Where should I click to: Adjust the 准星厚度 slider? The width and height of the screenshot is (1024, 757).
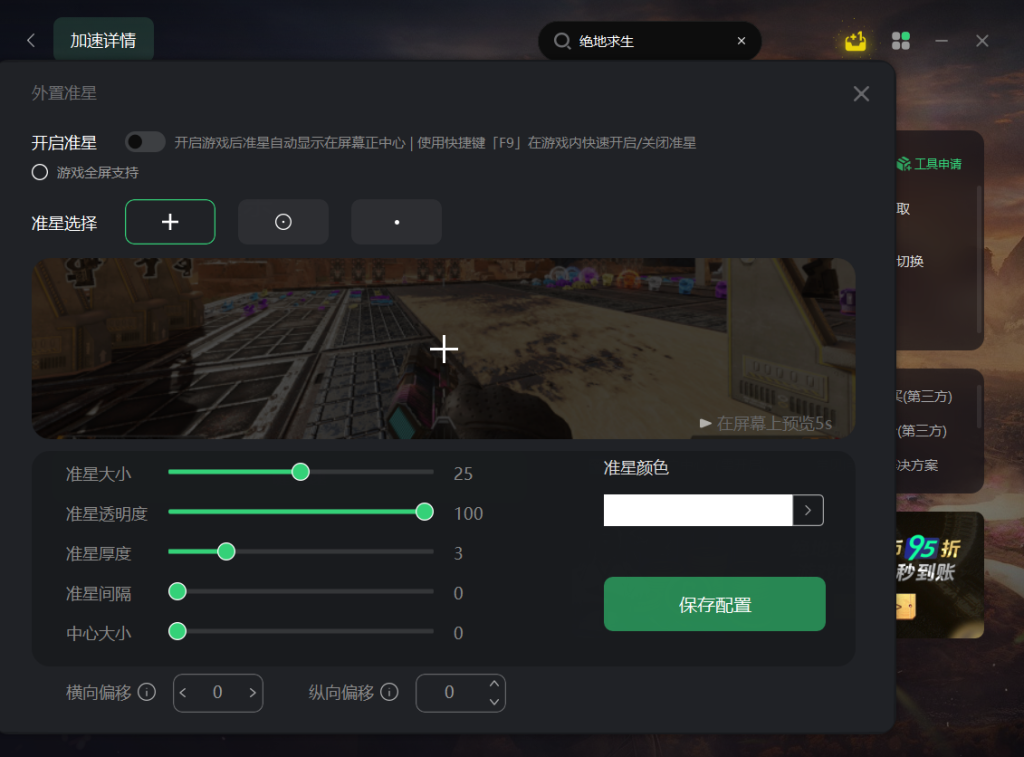[x=226, y=551]
